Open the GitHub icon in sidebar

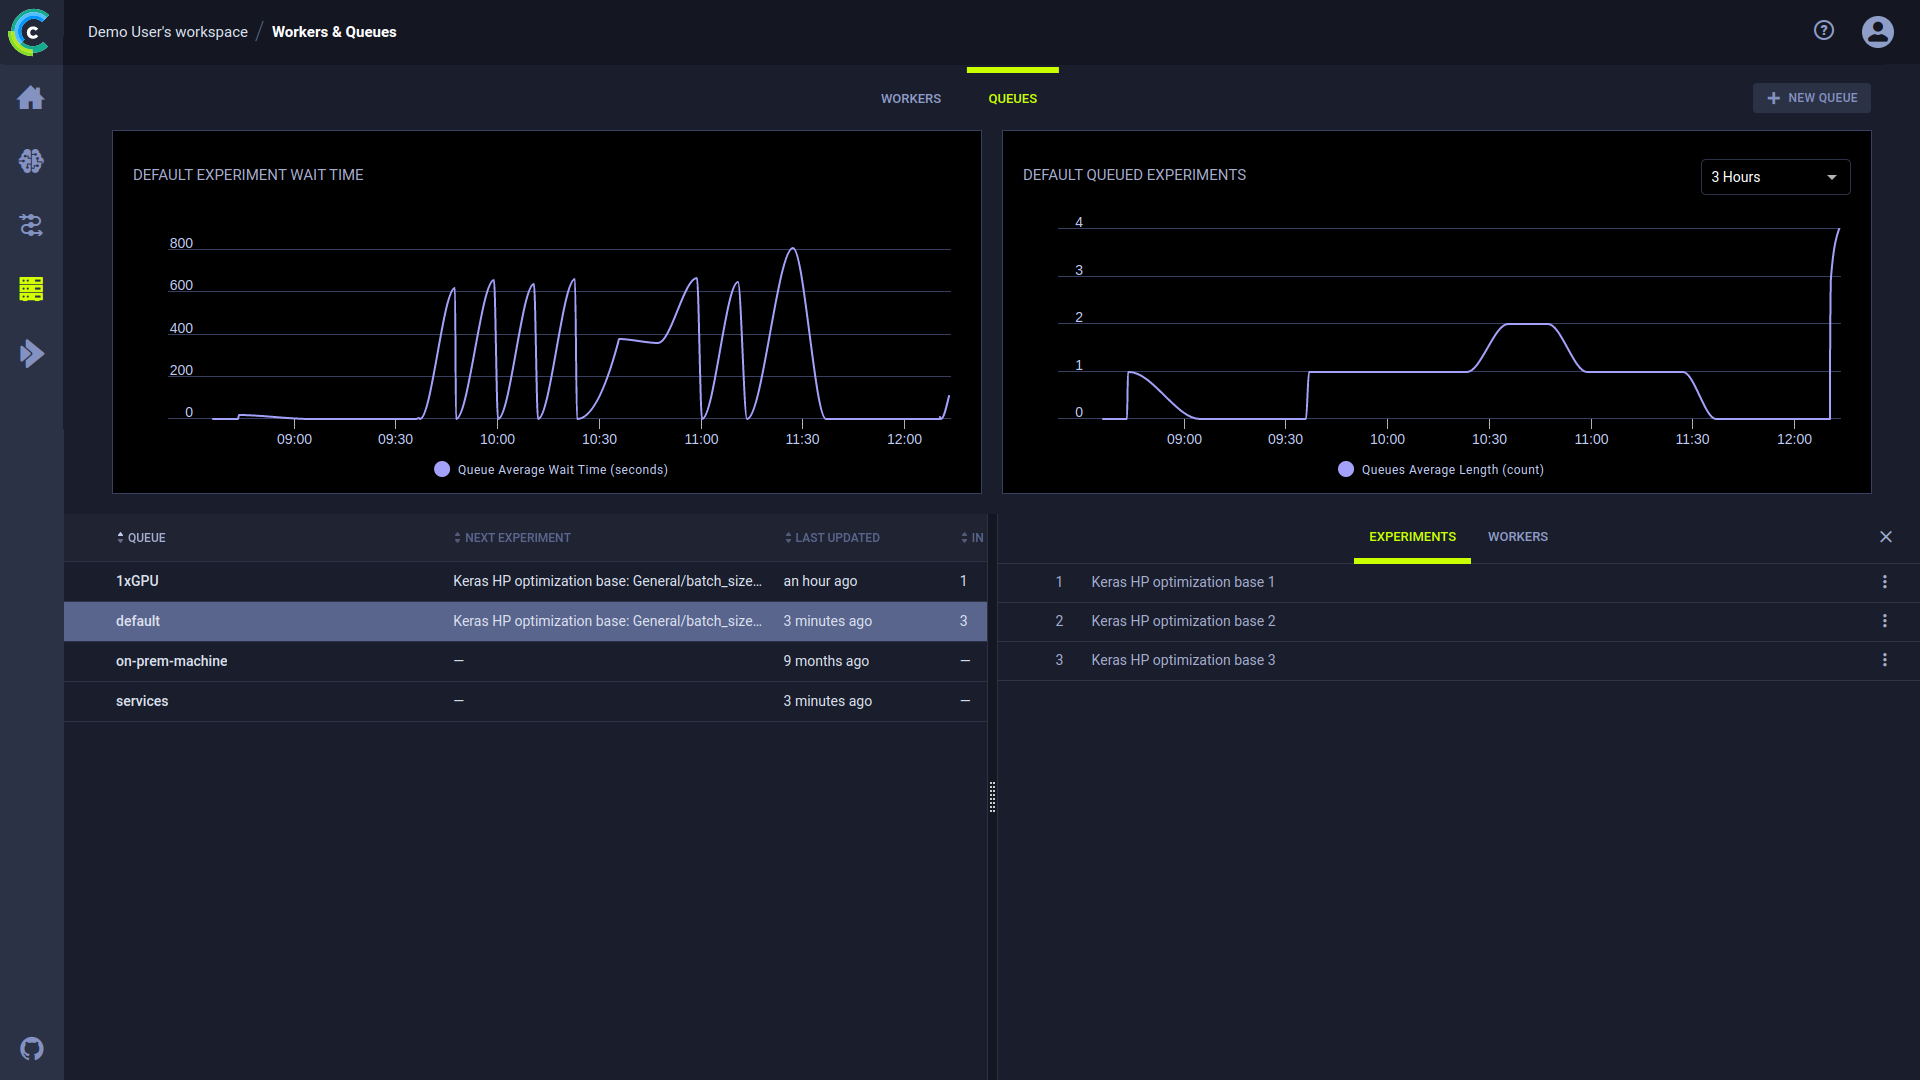(x=32, y=1048)
